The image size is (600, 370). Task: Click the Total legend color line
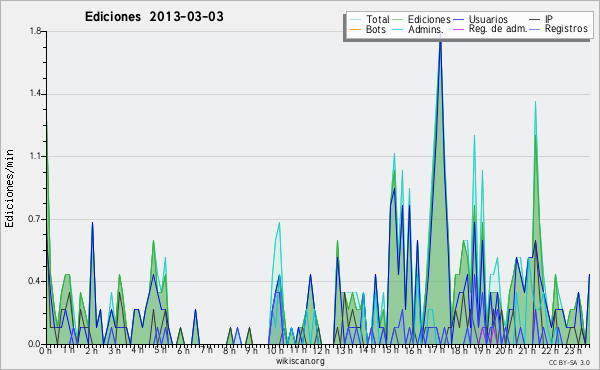[355, 20]
